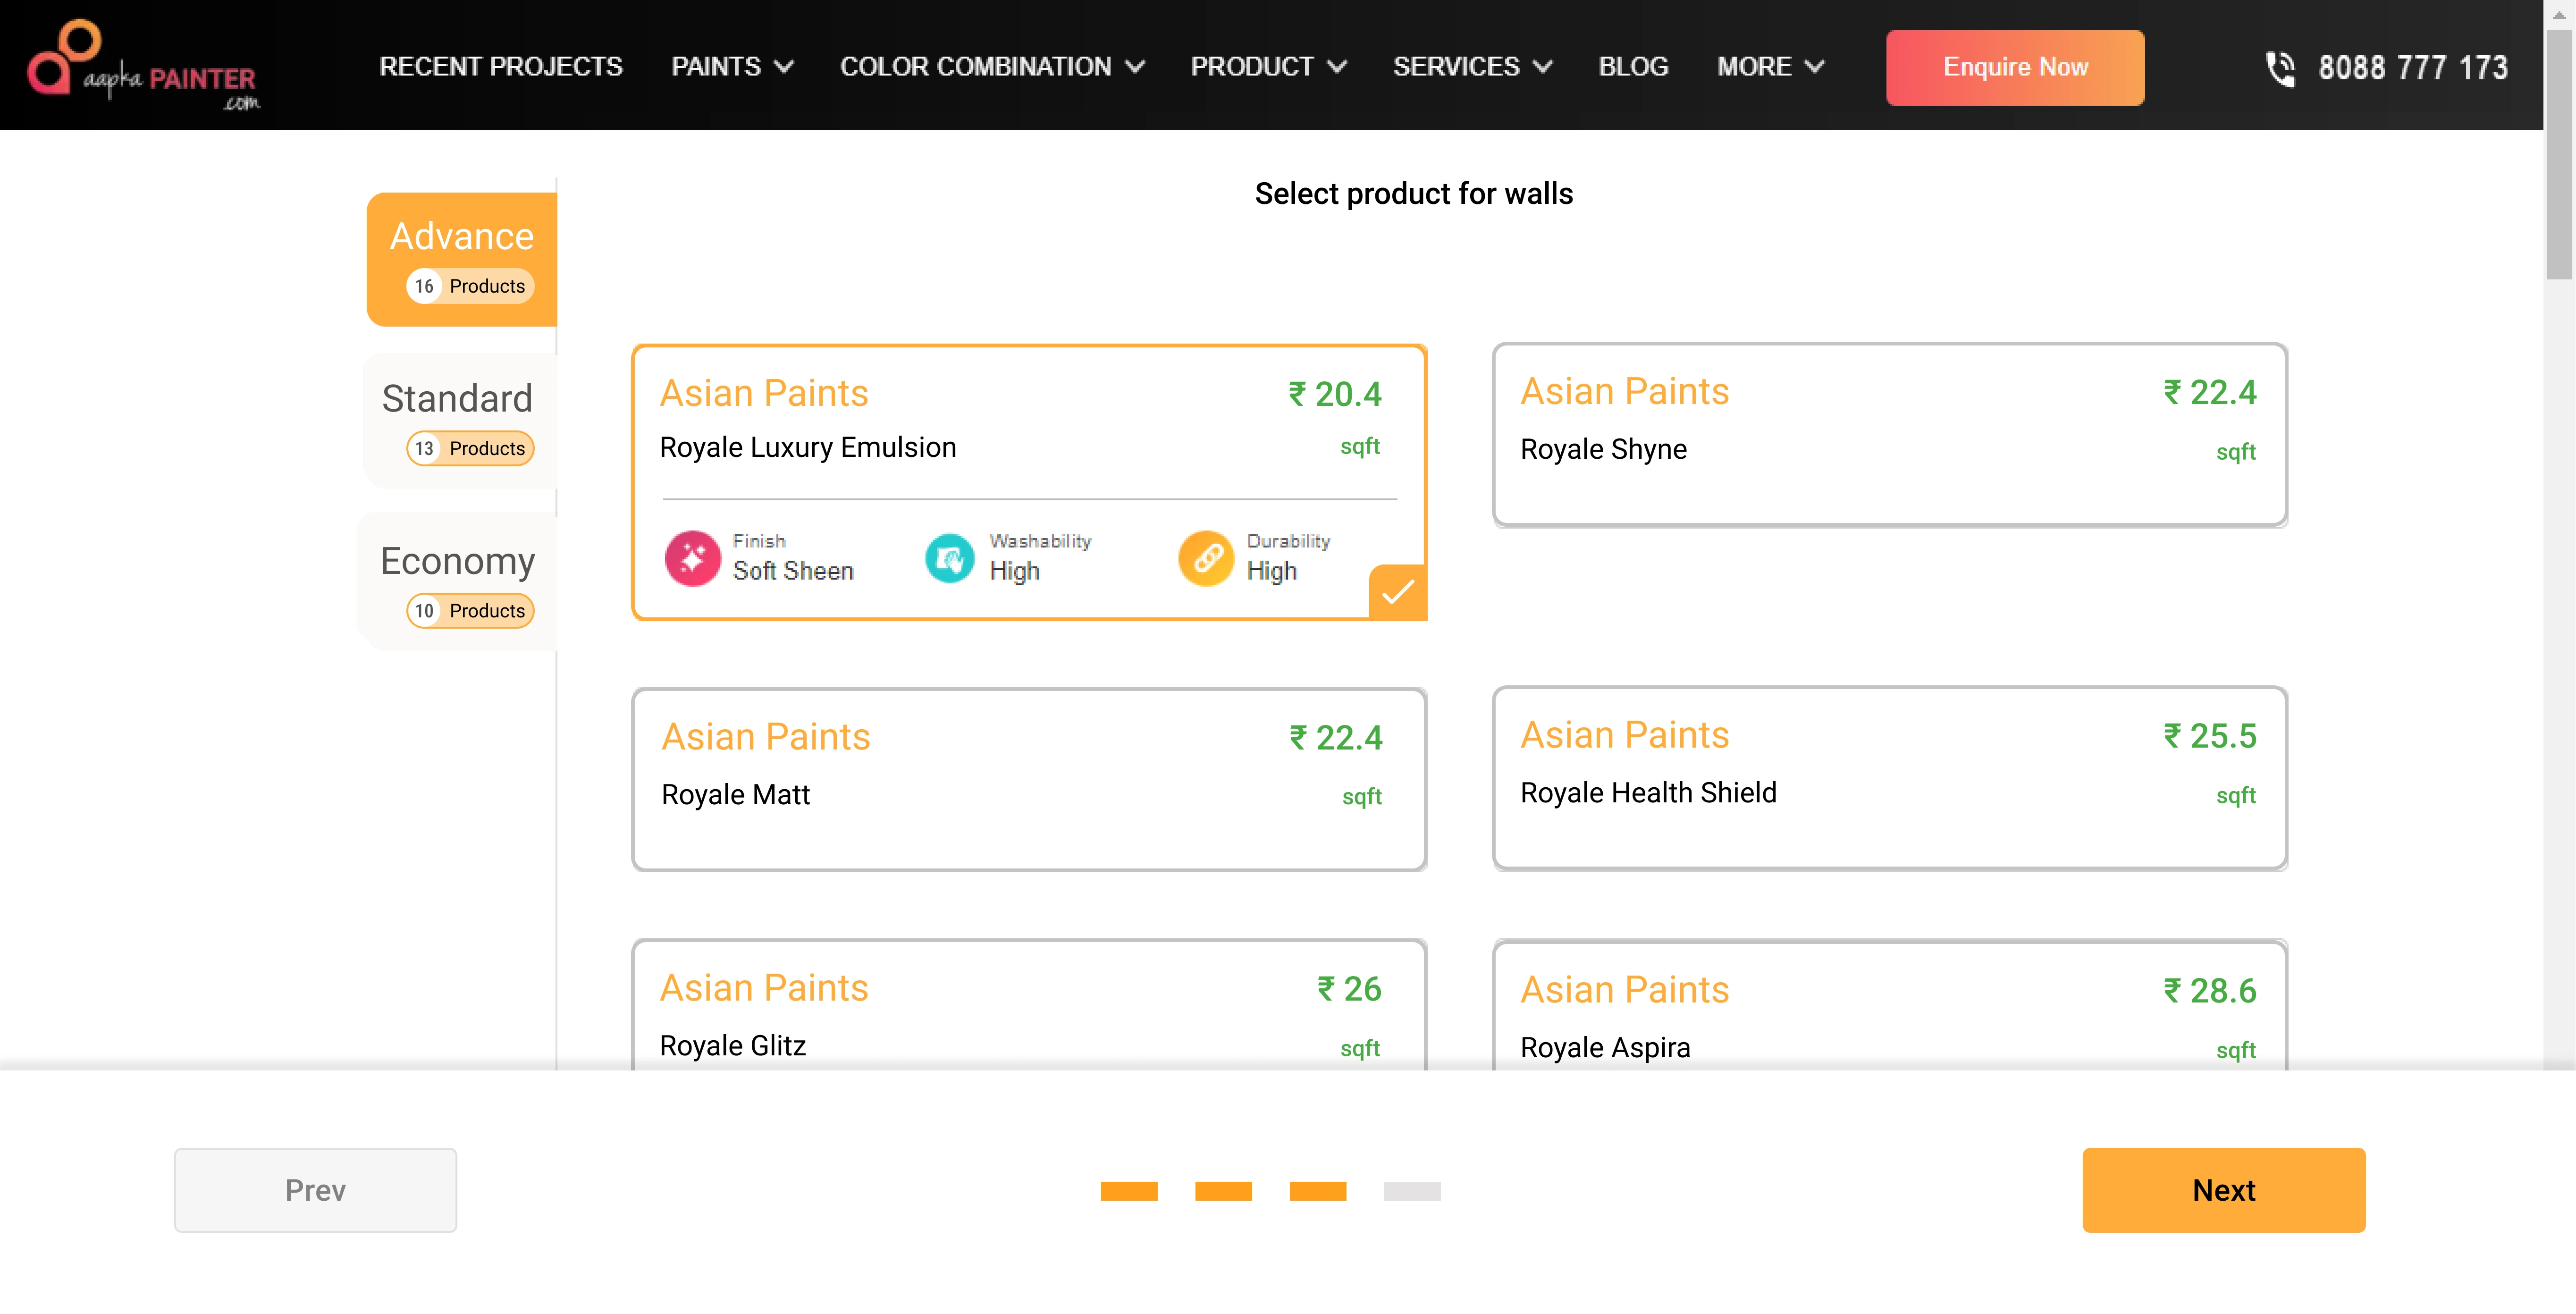
Task: Expand the Color Combination menu
Action: pos(992,66)
